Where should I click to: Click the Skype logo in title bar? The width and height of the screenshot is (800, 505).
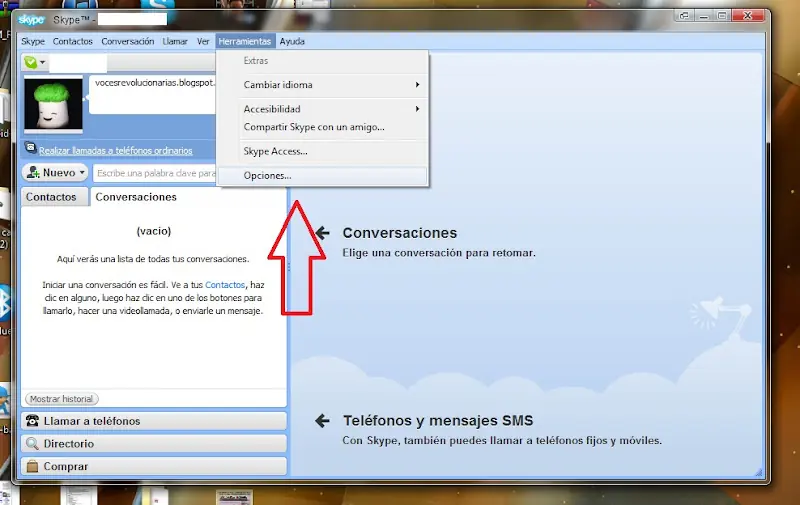coord(31,20)
